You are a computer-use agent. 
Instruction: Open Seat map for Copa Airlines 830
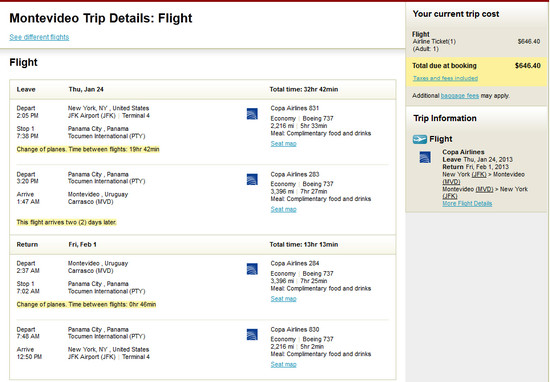tap(283, 364)
